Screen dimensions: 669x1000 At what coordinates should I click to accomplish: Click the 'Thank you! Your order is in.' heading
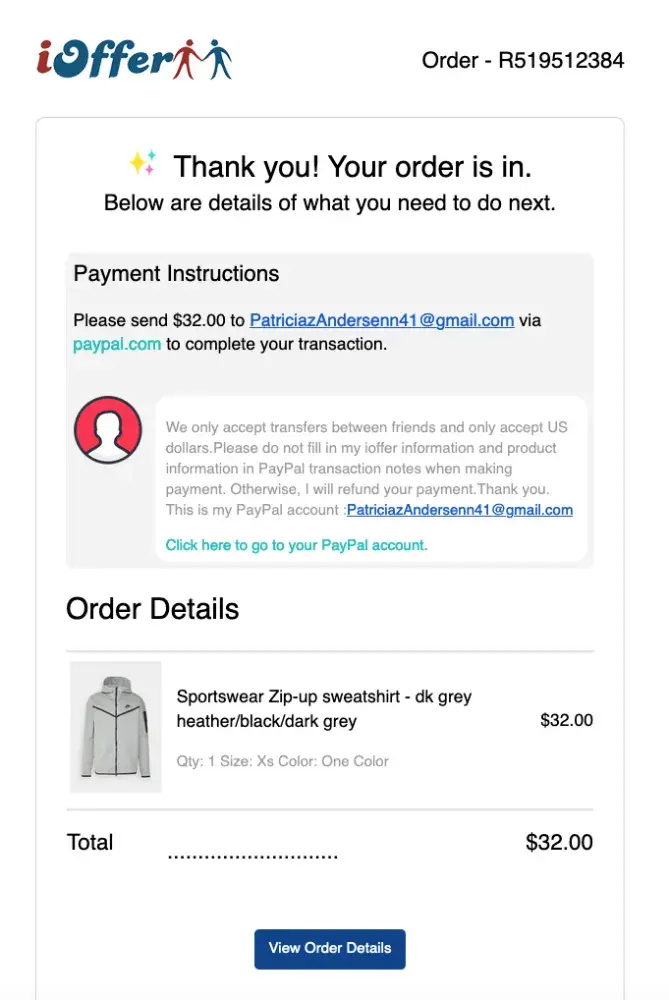[x=352, y=166]
